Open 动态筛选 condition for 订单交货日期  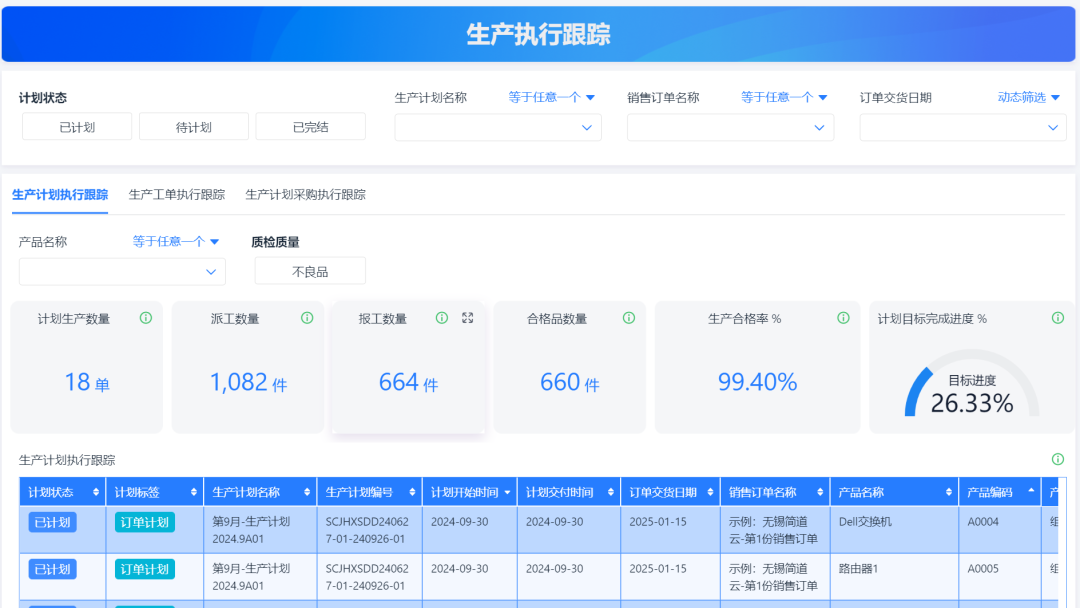[1029, 97]
